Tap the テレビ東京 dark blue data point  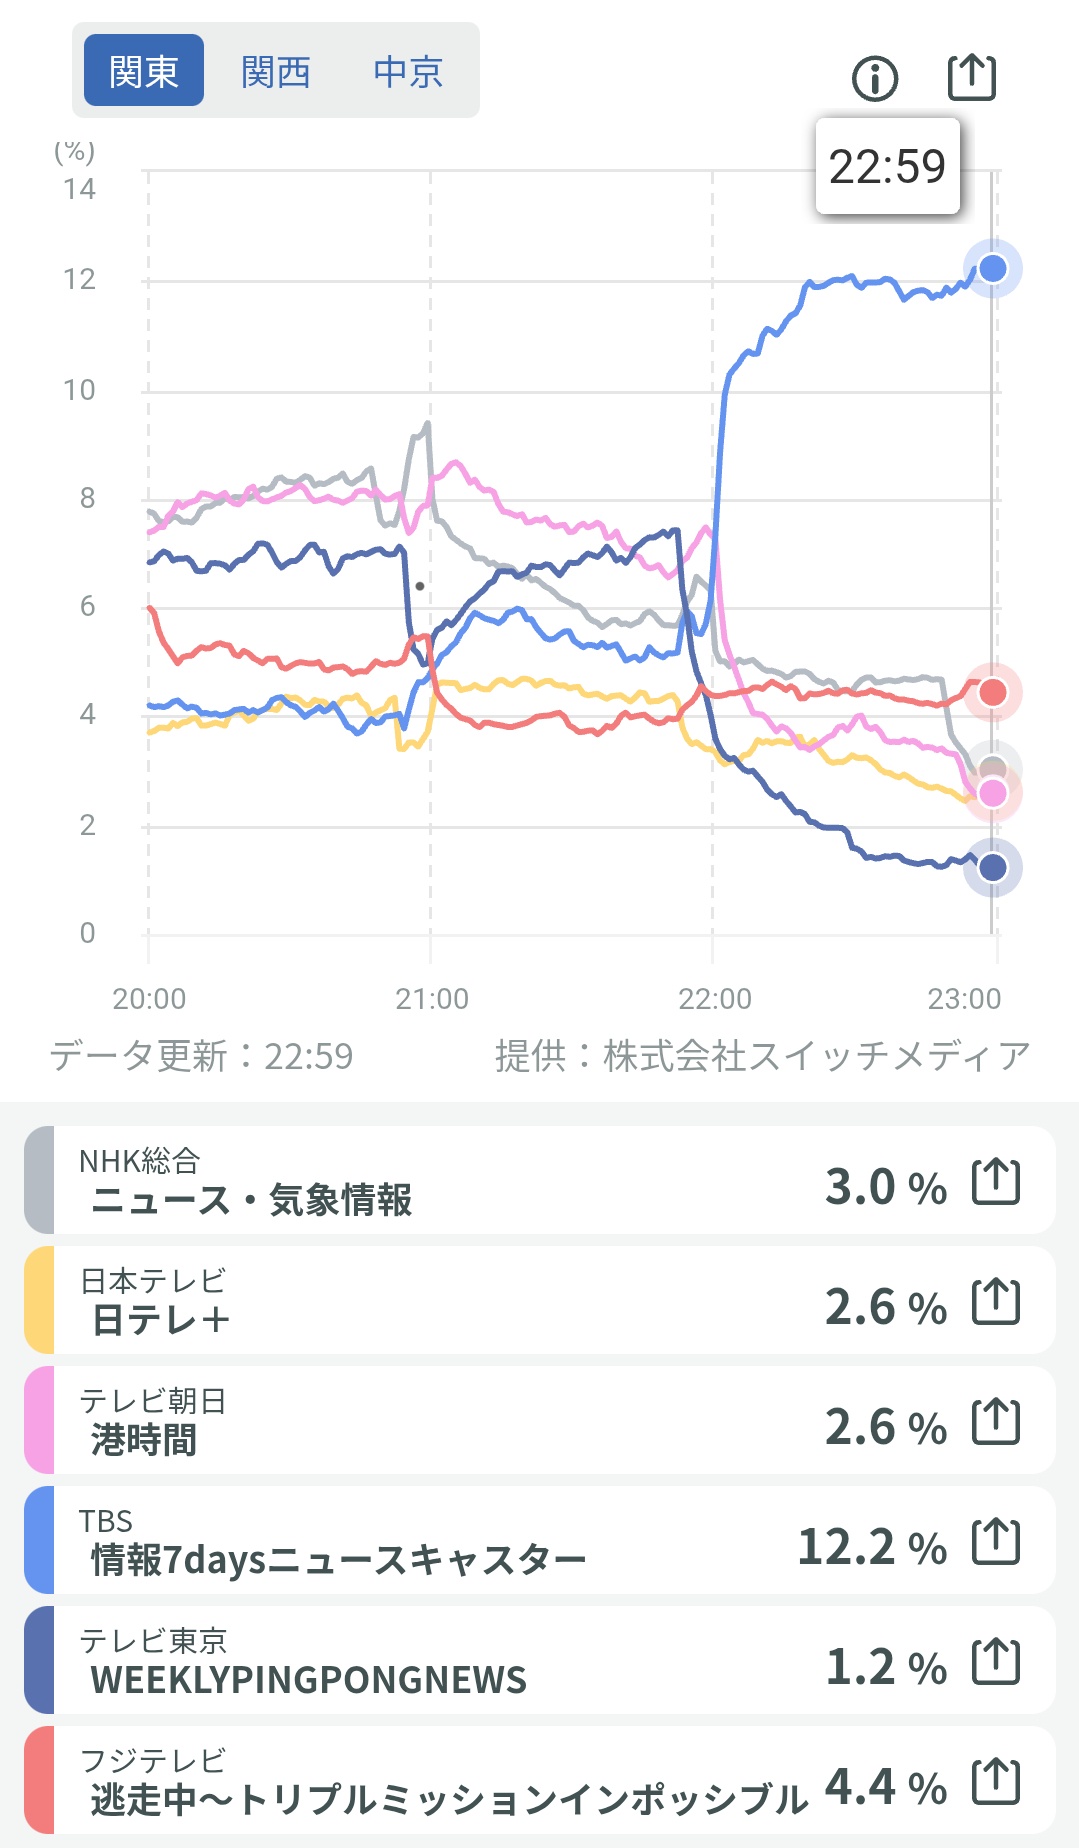tap(992, 867)
